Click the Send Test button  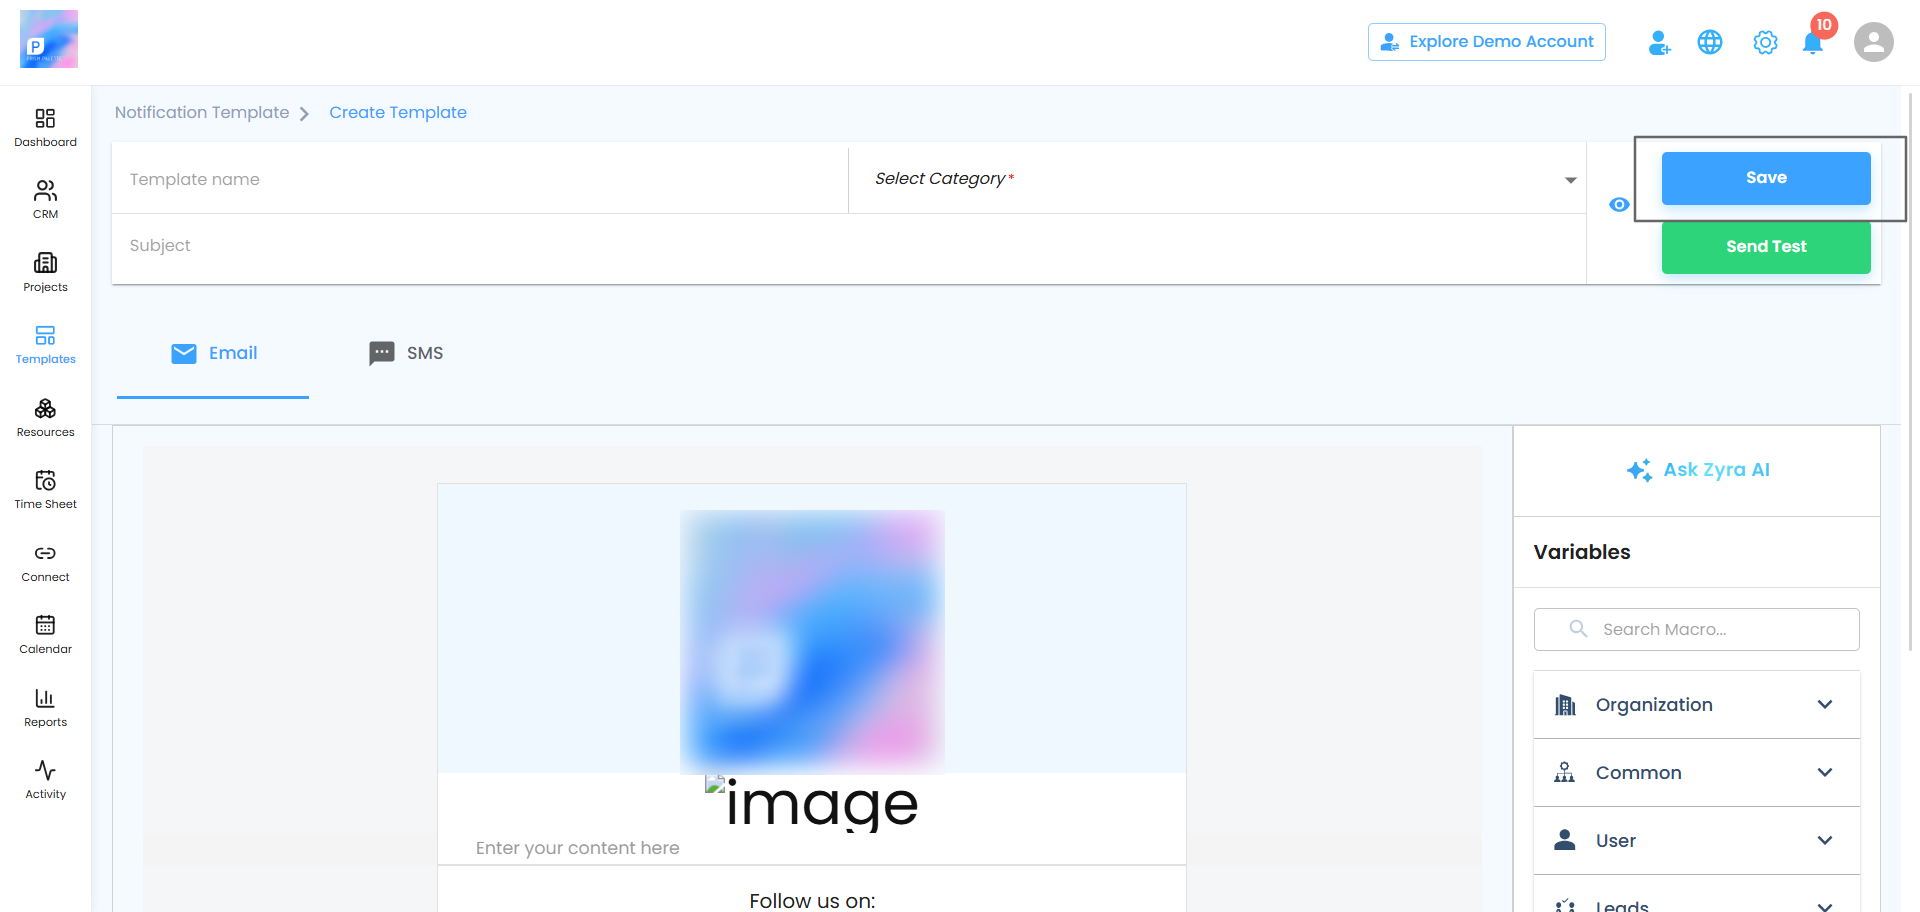(x=1766, y=247)
